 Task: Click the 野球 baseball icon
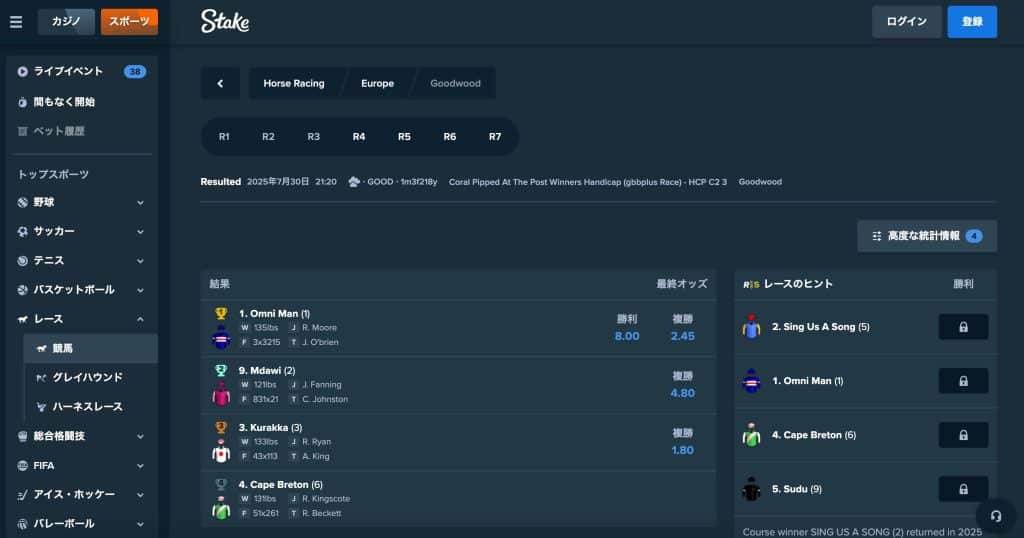[x=22, y=202]
